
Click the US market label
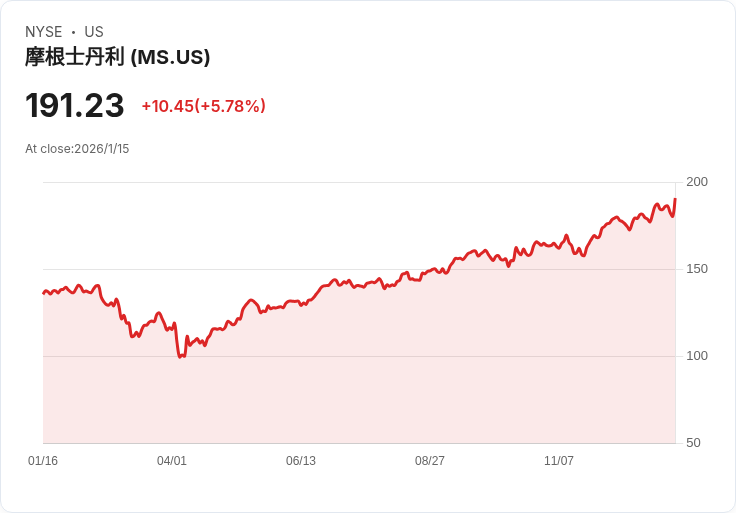coord(94,32)
